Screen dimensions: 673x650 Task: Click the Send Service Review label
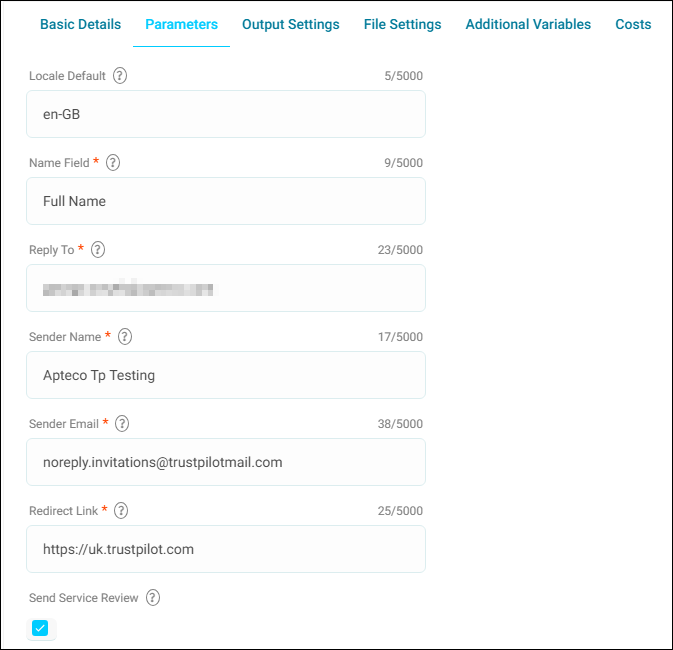83,598
